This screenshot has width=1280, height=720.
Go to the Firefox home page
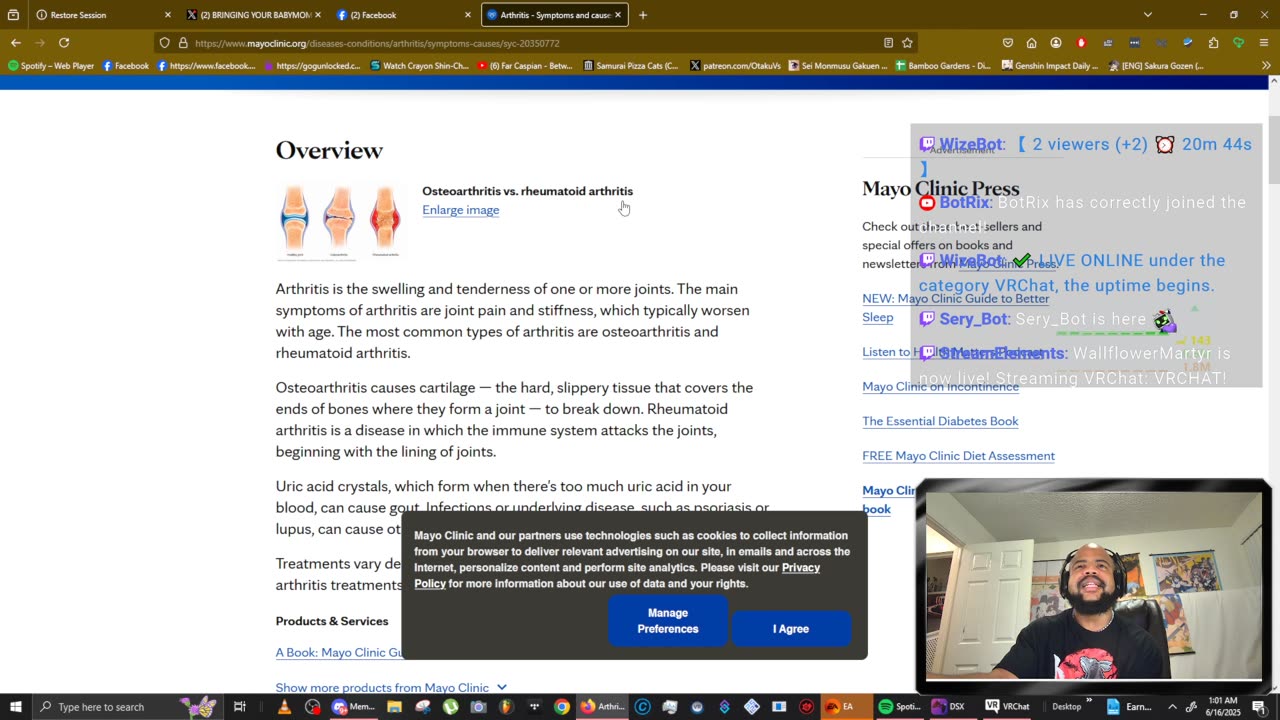point(1031,43)
